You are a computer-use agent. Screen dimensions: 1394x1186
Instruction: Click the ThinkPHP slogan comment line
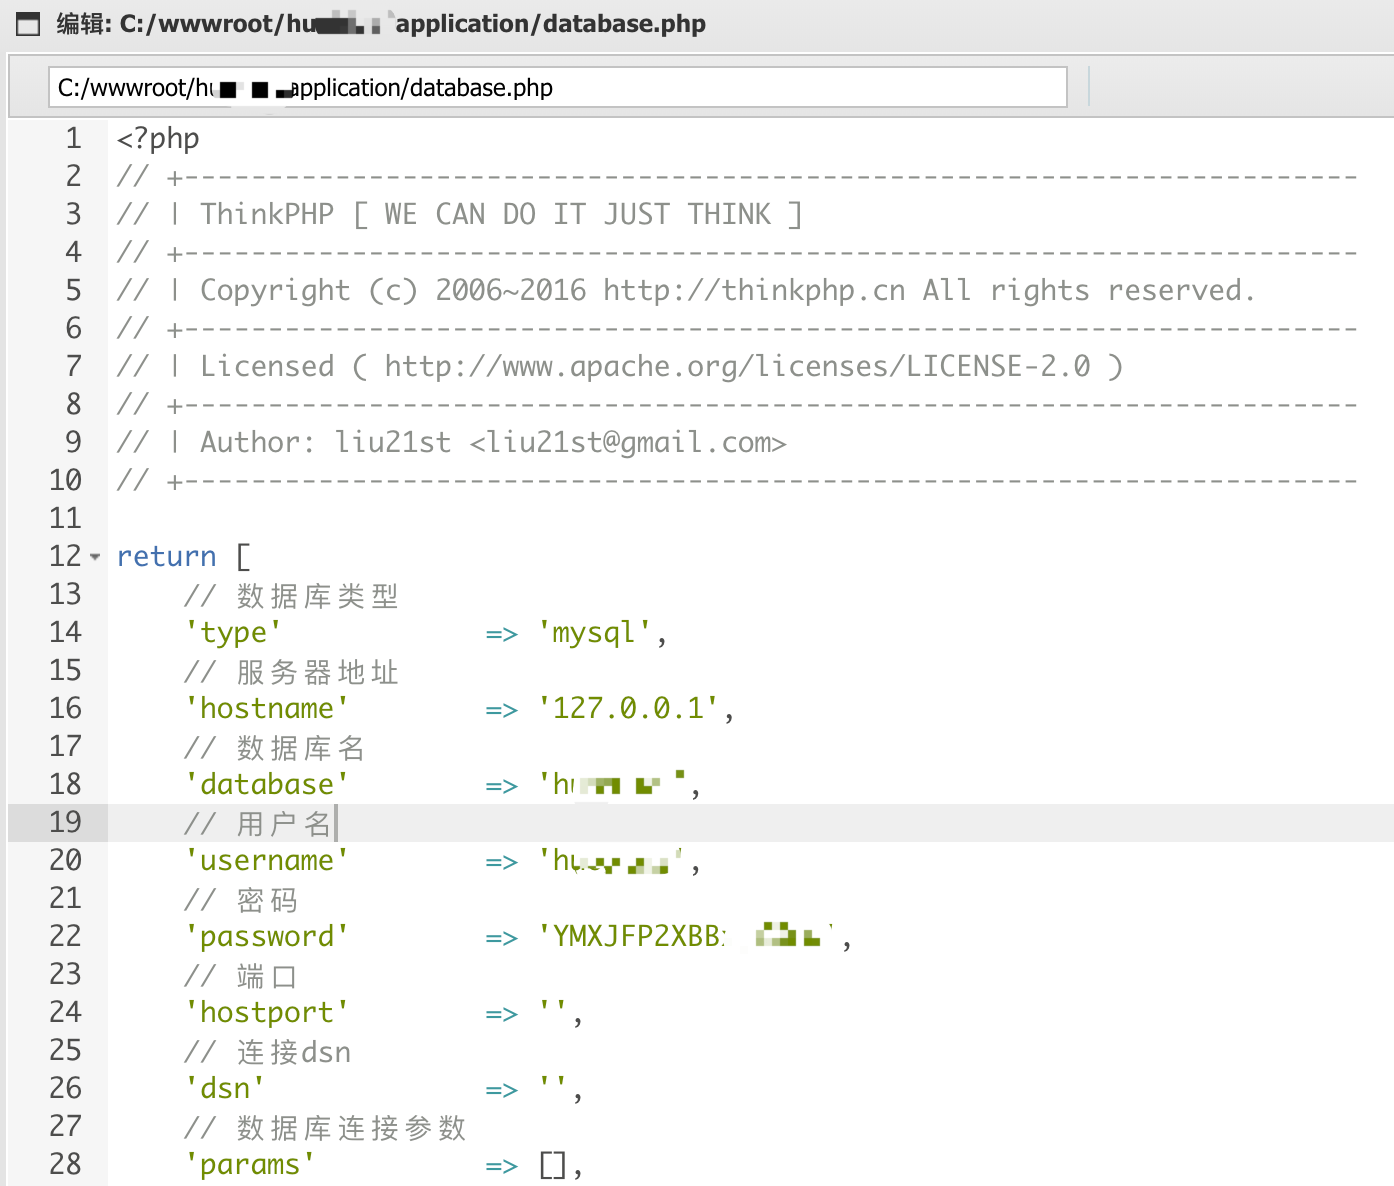459,214
